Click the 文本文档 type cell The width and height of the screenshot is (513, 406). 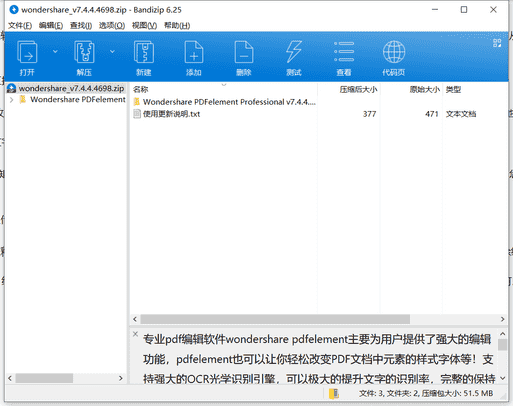click(461, 114)
